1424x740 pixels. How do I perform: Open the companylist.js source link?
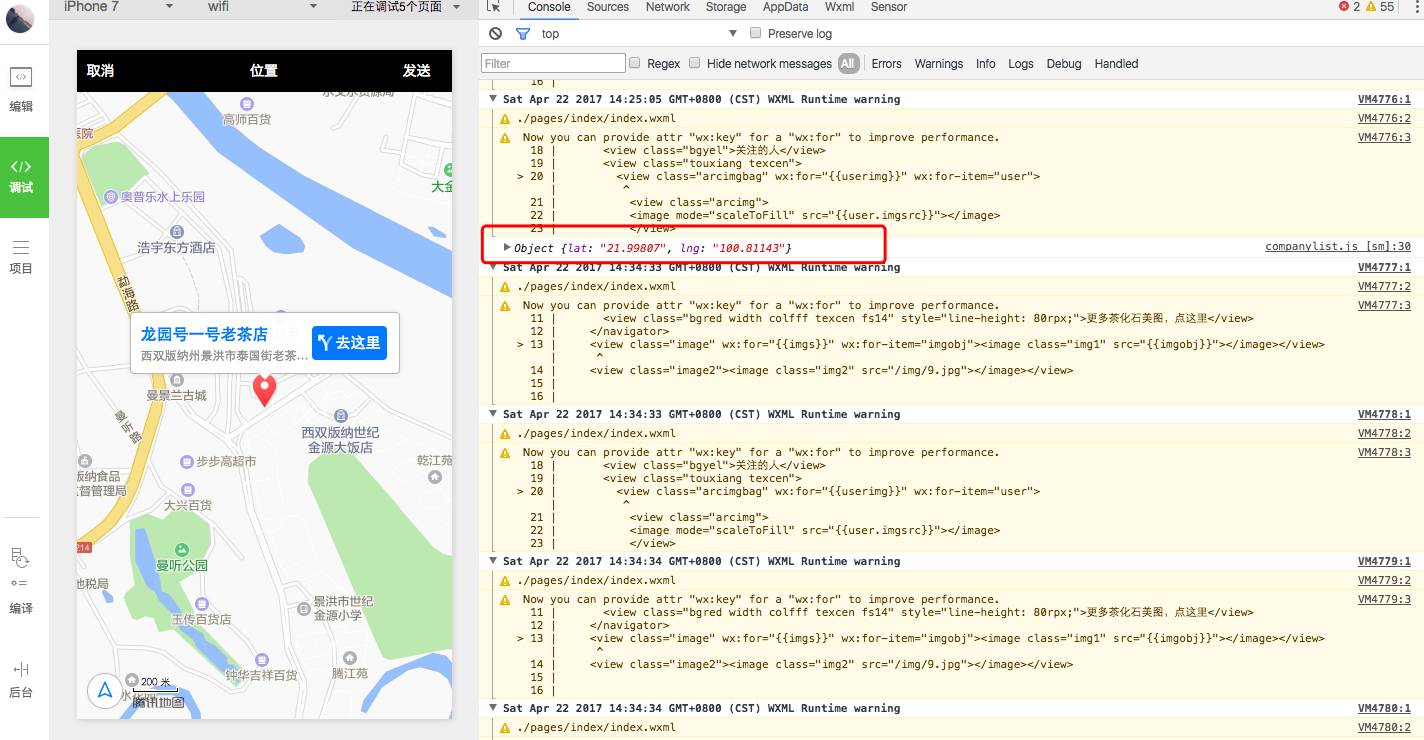point(1337,247)
